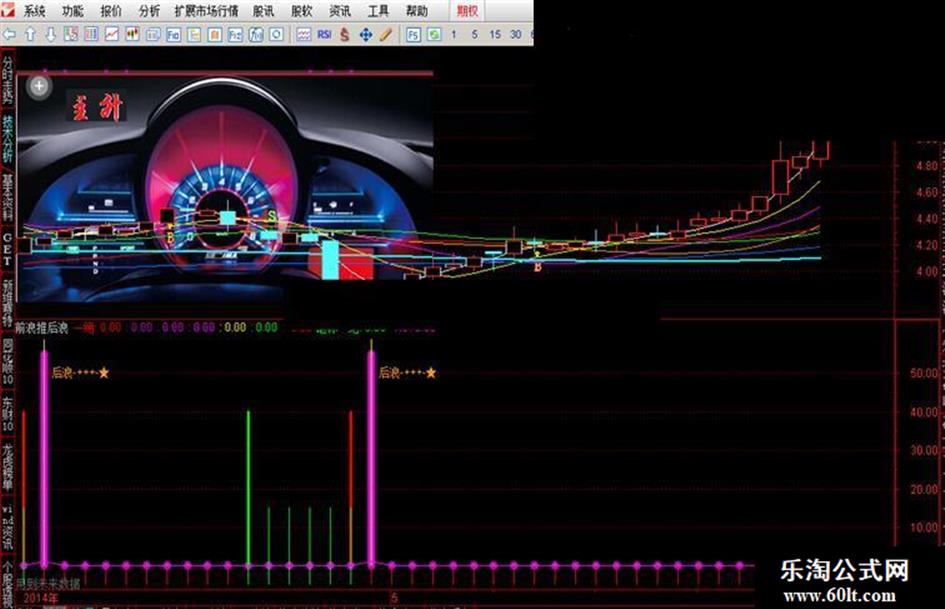This screenshot has width=945, height=609.
Task: Switch to the GET side tab
Action: [x=7, y=249]
